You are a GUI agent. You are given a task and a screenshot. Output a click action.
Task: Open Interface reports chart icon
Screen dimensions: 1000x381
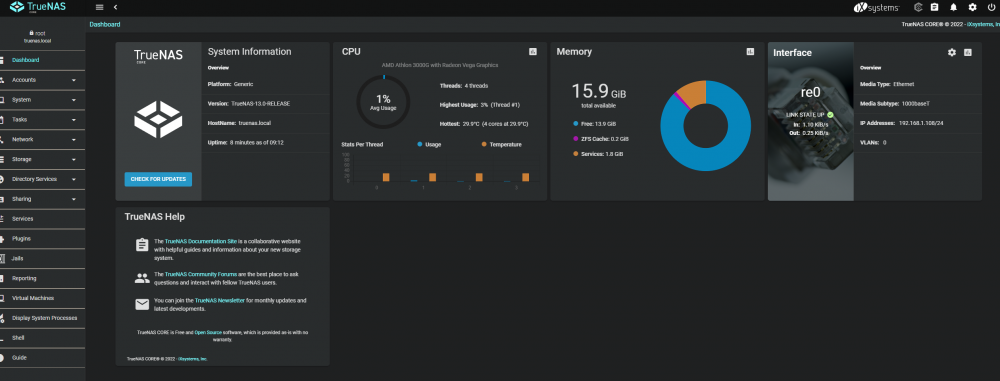click(967, 52)
